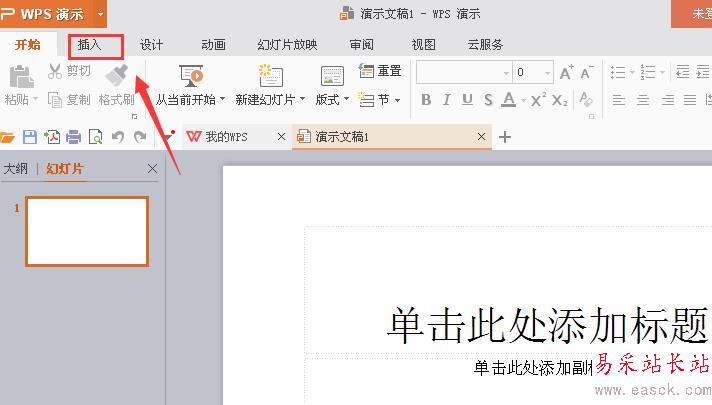Click the save floppy disk icon
Image resolution: width=712 pixels, height=405 pixels.
pos(30,137)
